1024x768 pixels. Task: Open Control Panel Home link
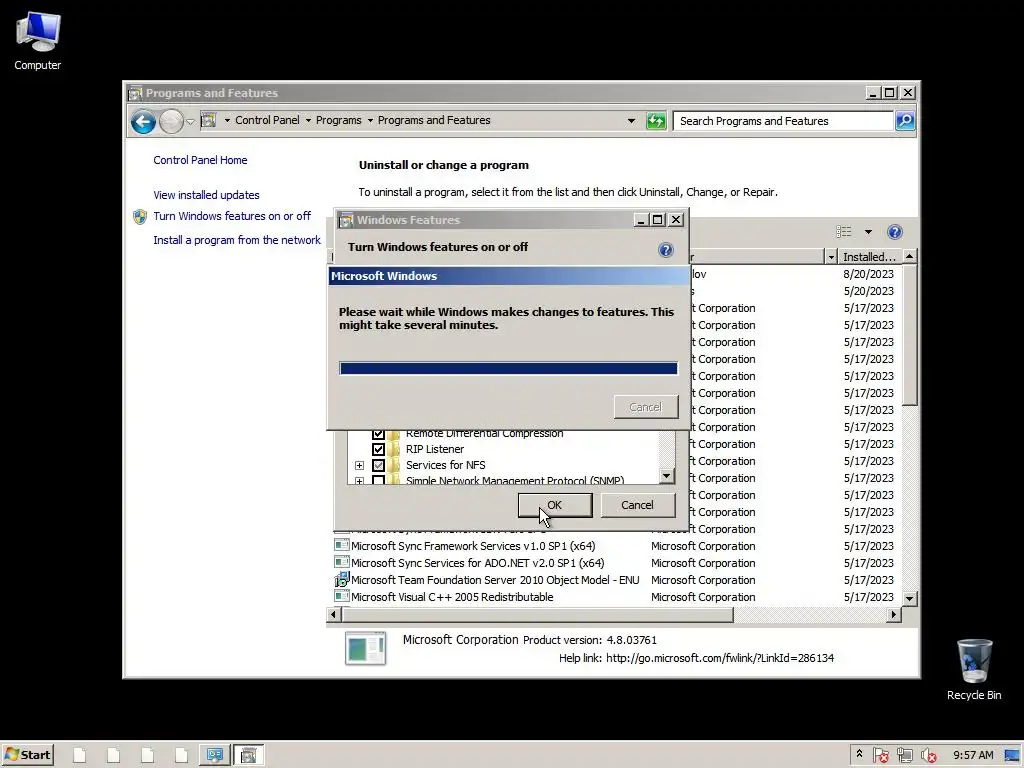(200, 160)
